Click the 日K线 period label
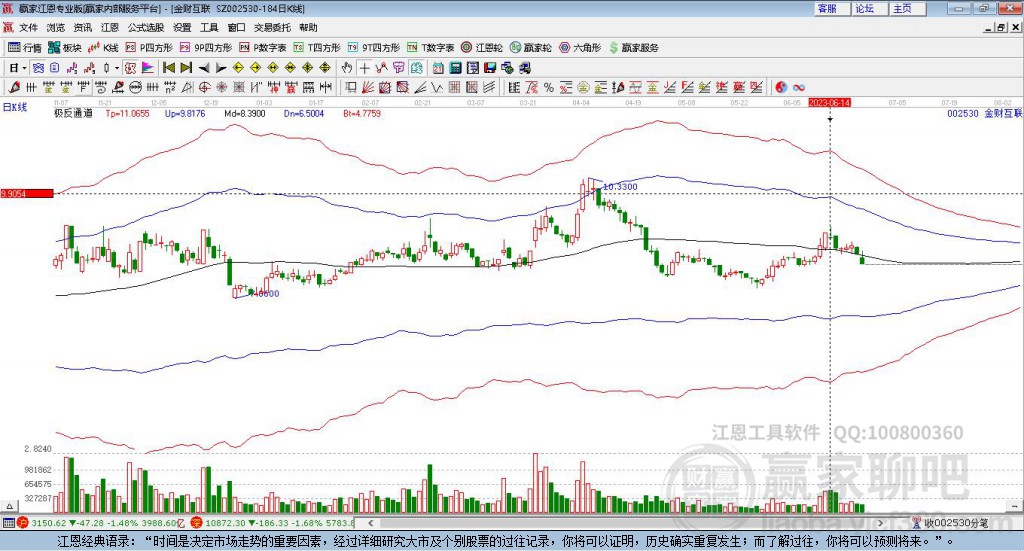 click(14, 107)
